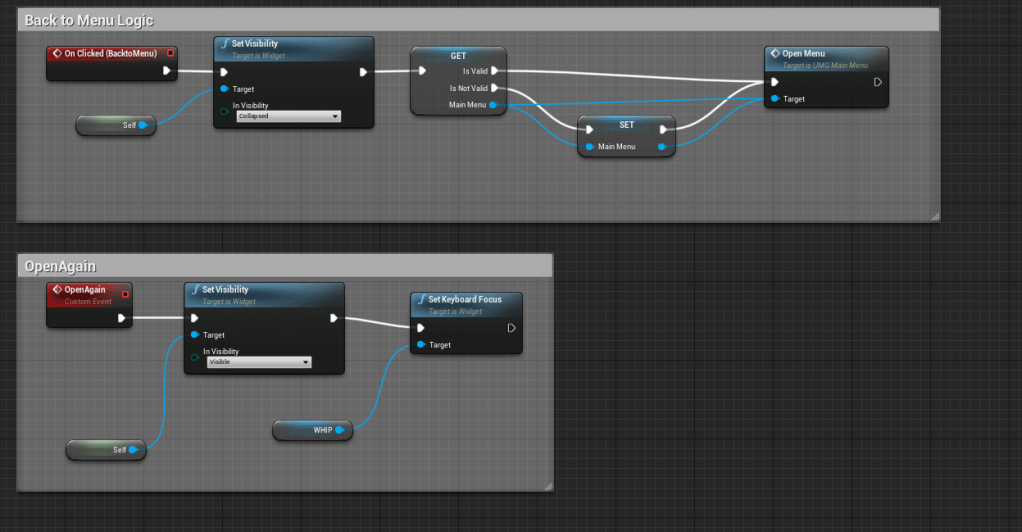Click the Target pin on Open Menu node
The image size is (1022, 532).
coord(774,99)
